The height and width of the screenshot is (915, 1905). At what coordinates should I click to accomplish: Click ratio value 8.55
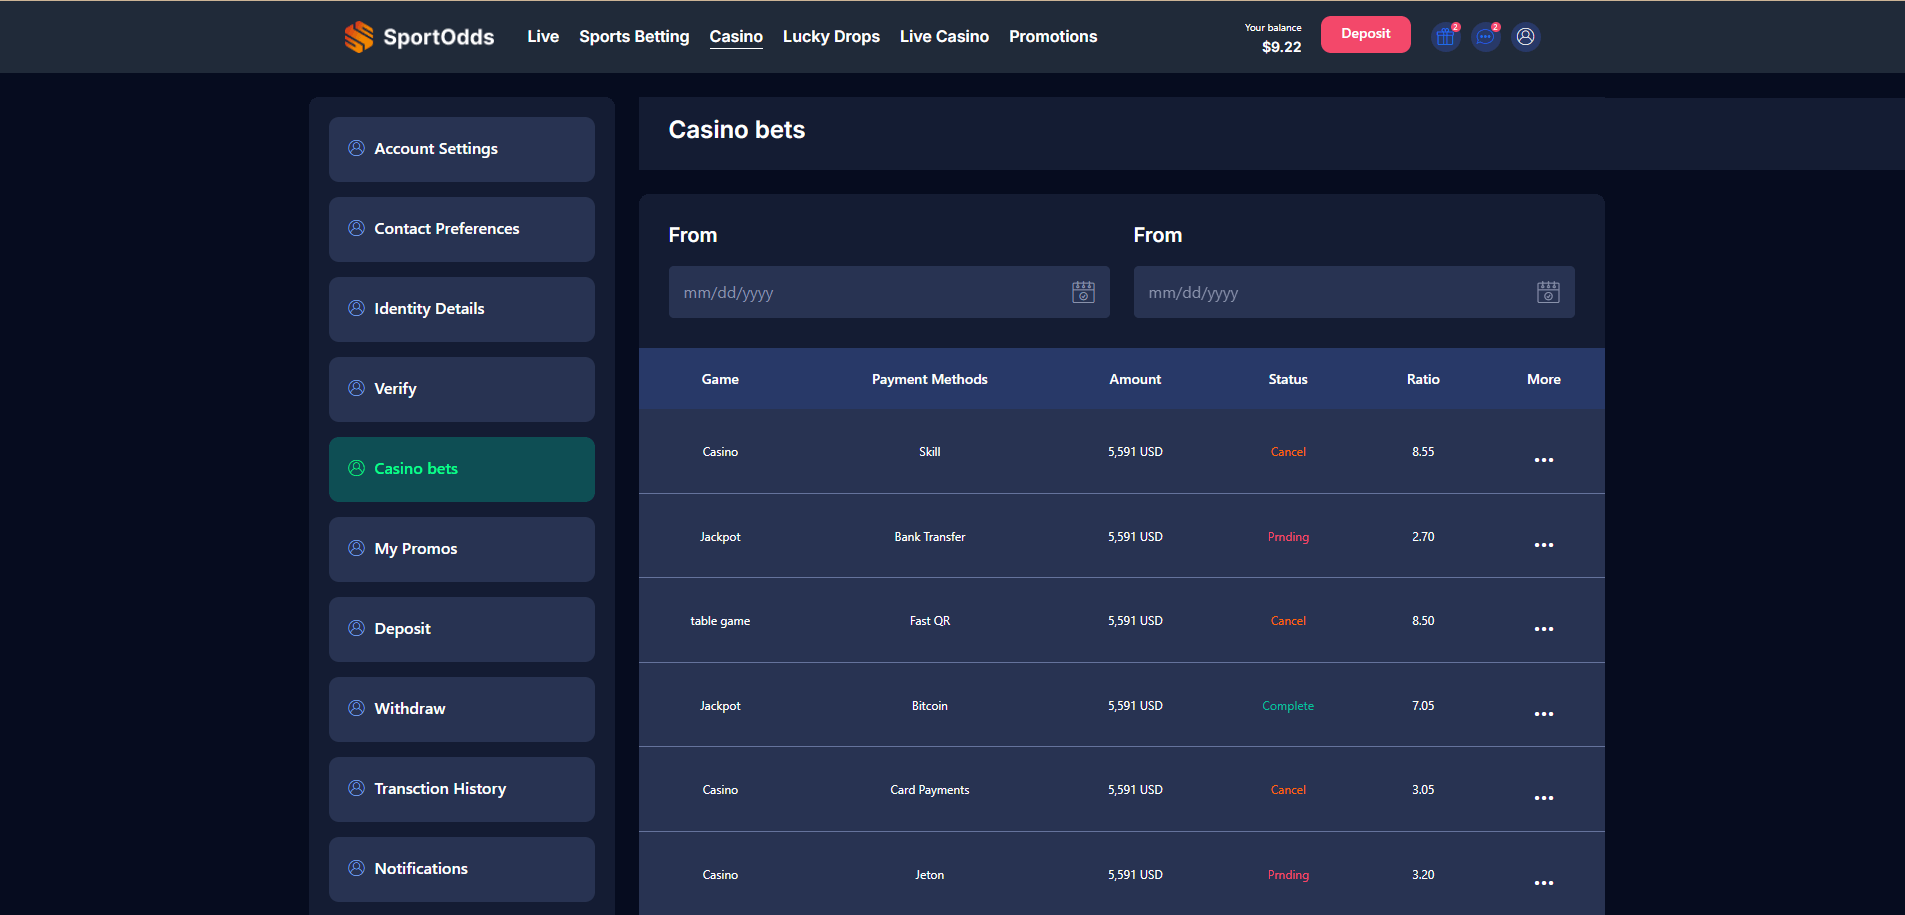(x=1423, y=452)
